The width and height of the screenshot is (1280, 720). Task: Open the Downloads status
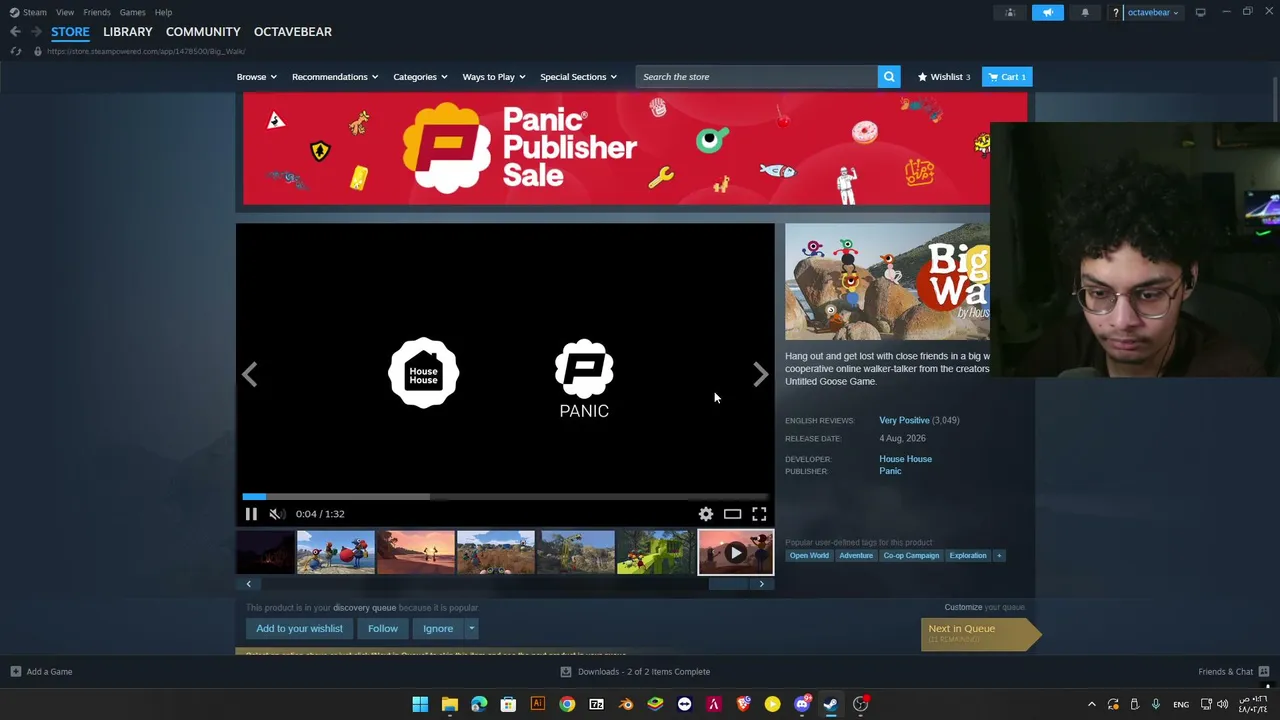pyautogui.click(x=635, y=672)
